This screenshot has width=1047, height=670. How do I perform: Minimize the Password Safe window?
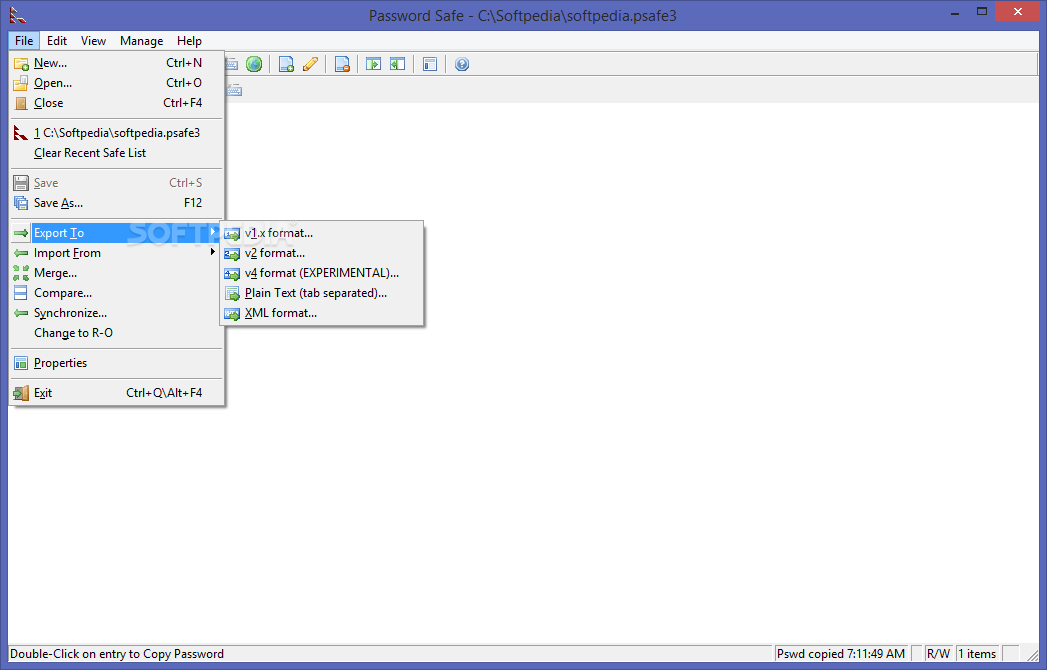955,12
